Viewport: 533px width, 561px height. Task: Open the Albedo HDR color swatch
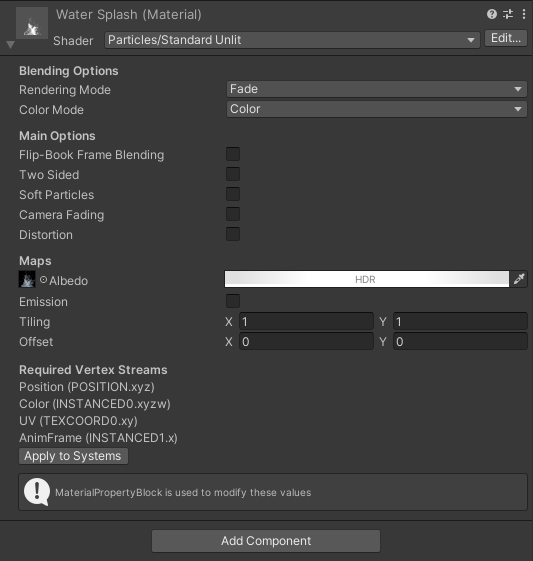pyautogui.click(x=367, y=279)
